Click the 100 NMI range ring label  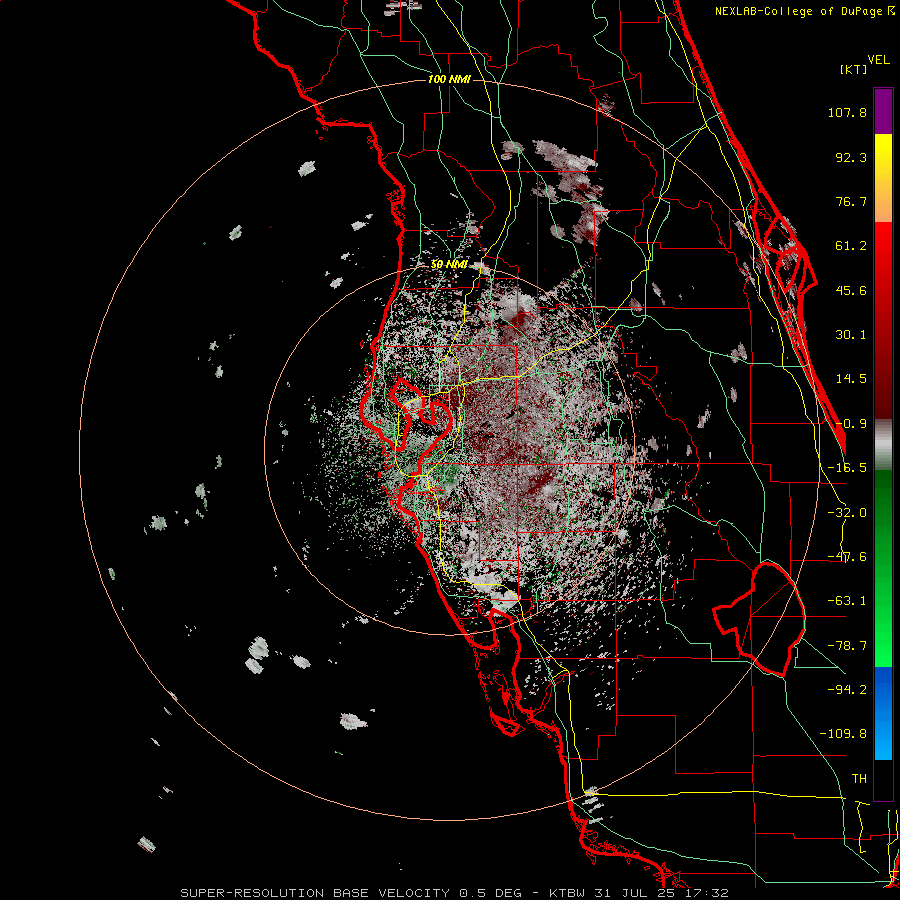tap(449, 79)
